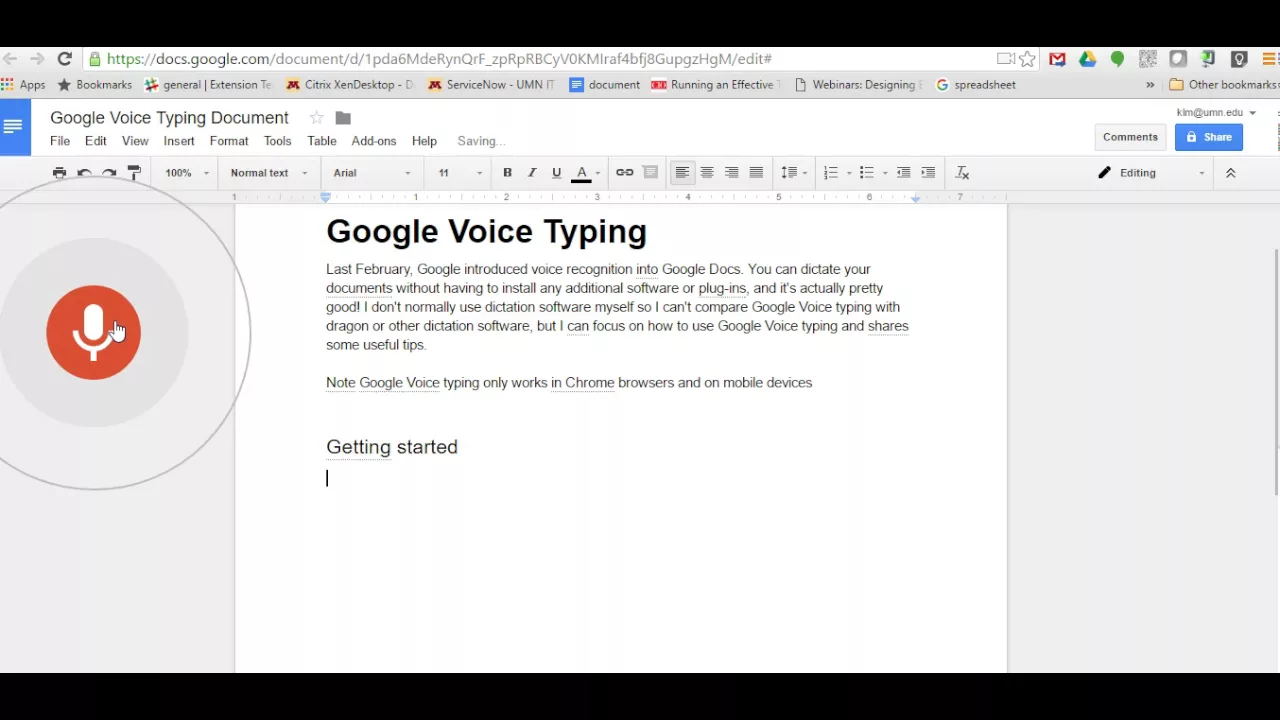
Task: Click the document title Google Voice Typing Document
Action: tap(169, 118)
